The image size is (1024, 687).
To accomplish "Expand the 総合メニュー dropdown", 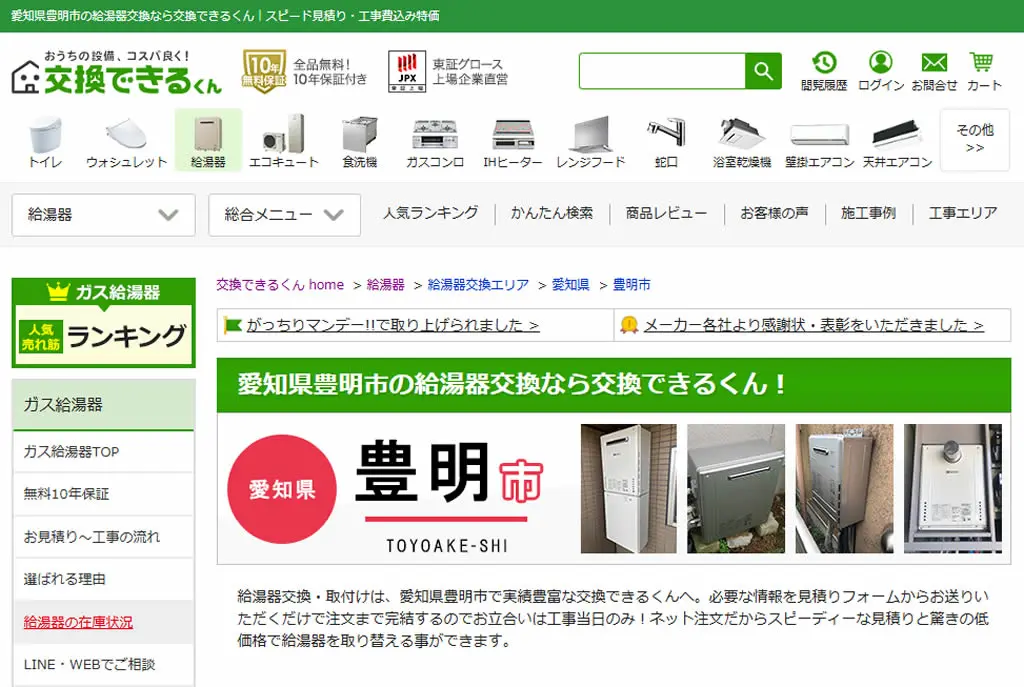I will 284,215.
